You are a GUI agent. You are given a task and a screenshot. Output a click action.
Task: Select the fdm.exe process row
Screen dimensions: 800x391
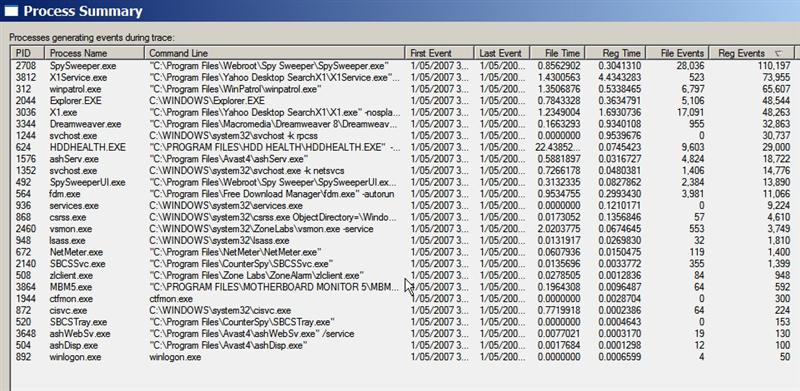(x=403, y=194)
